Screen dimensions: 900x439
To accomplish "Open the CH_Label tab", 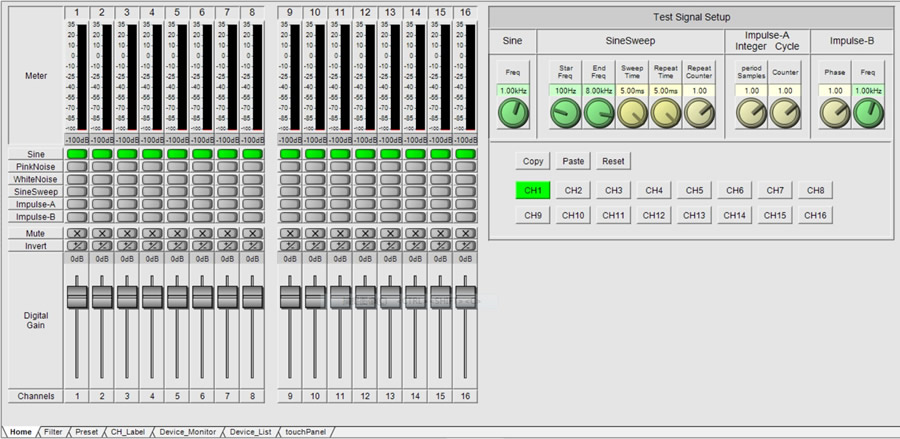I will (x=128, y=432).
